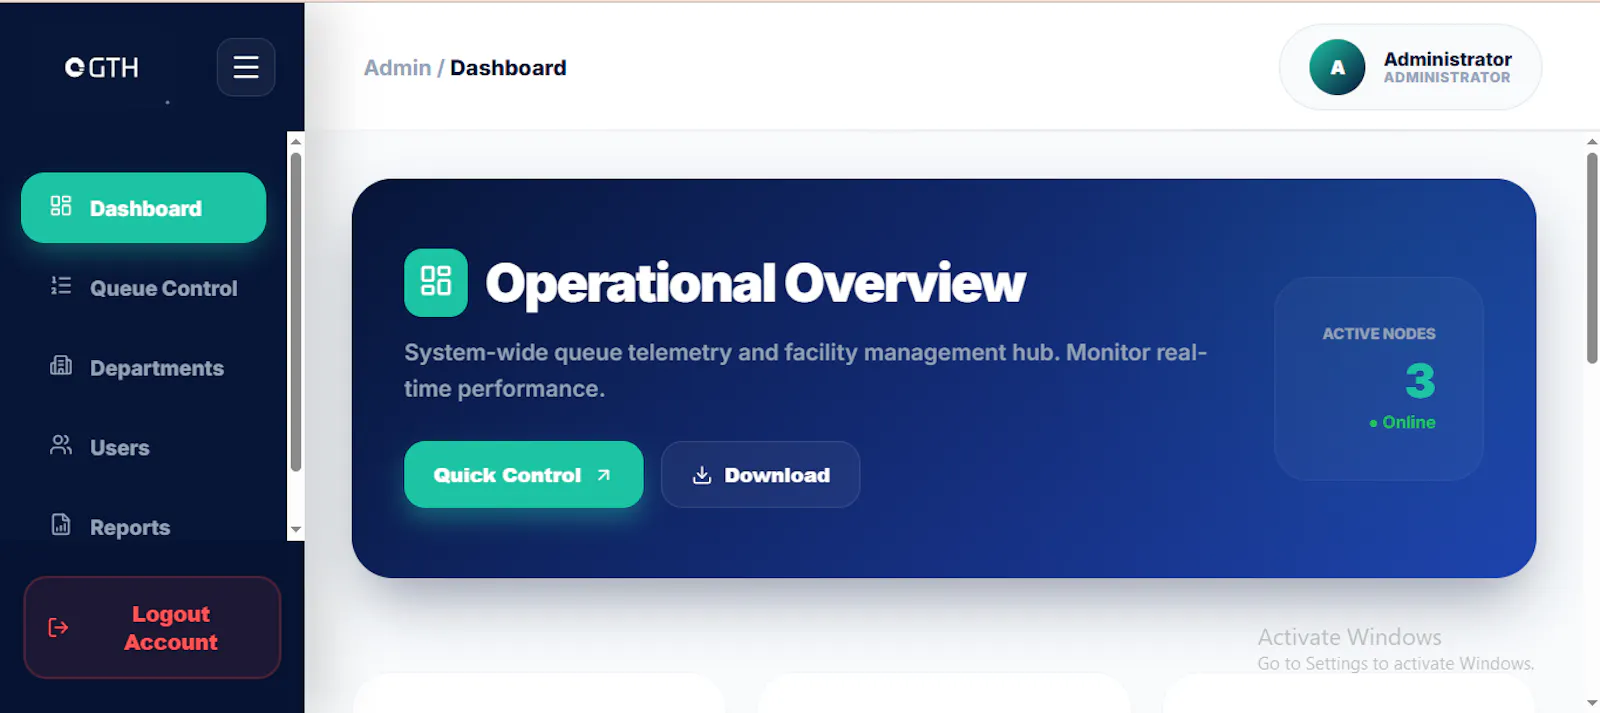
Task: Click the Download button
Action: click(760, 475)
